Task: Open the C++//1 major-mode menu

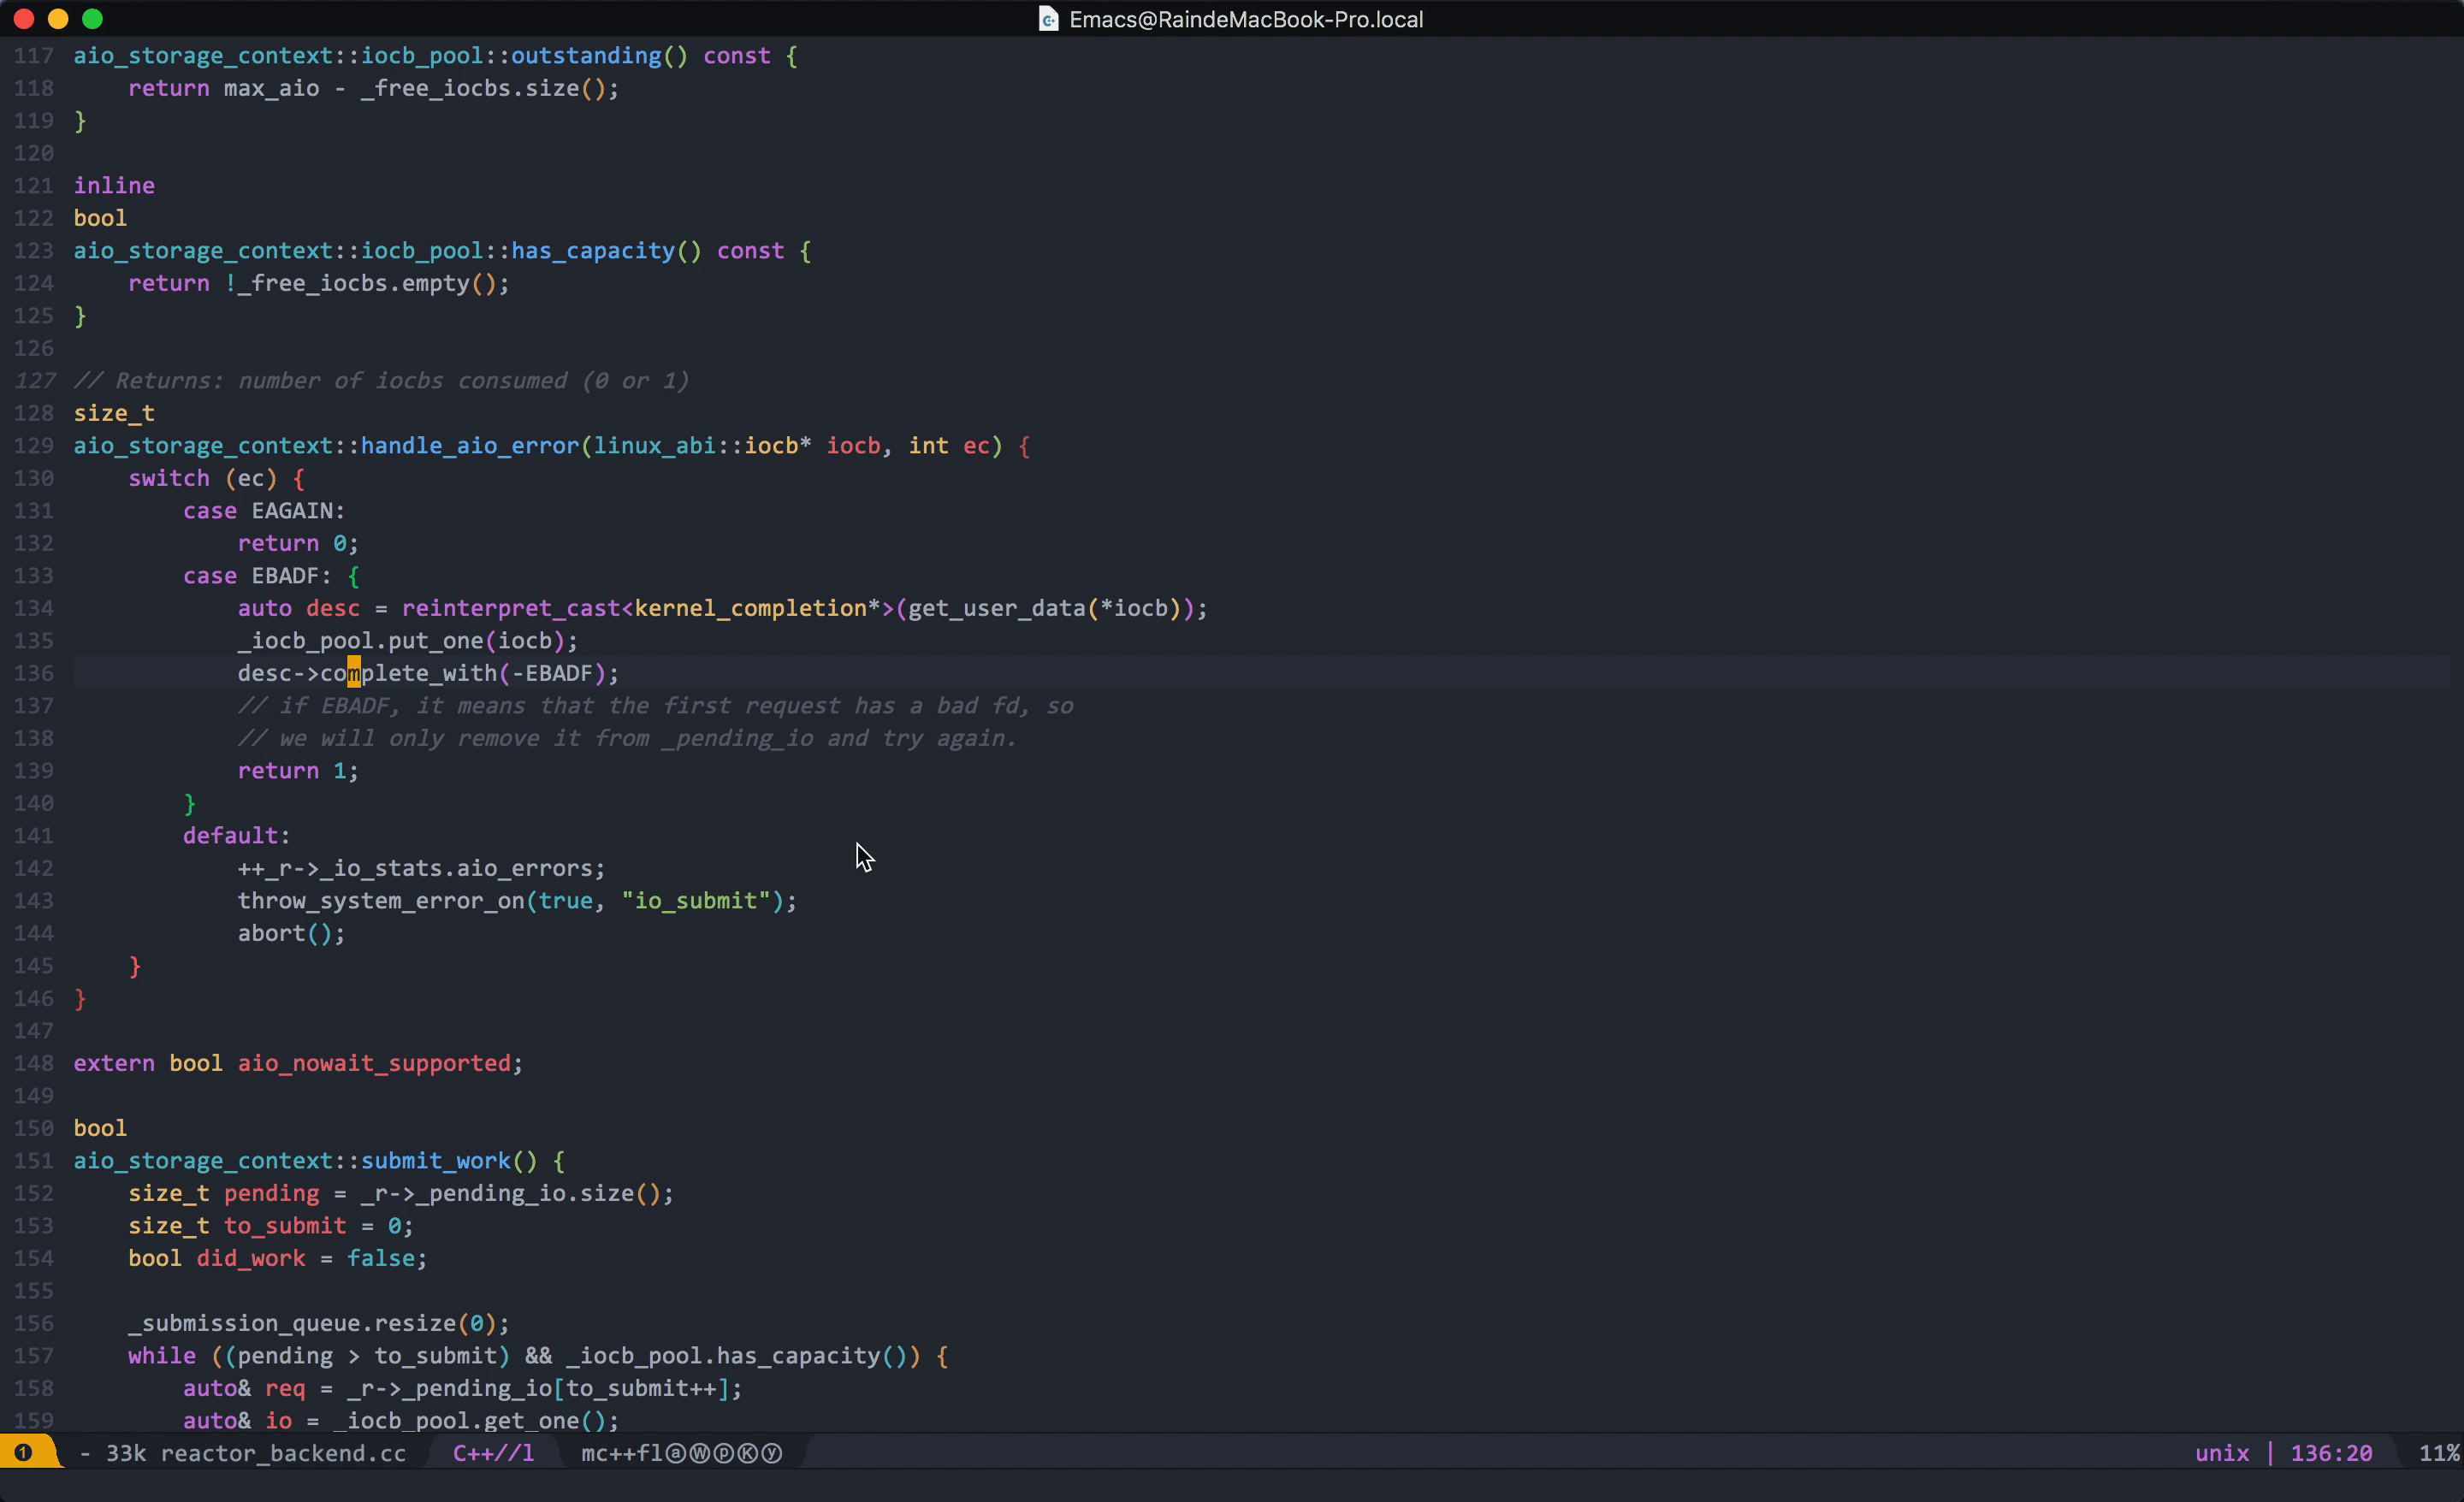Action: point(492,1453)
